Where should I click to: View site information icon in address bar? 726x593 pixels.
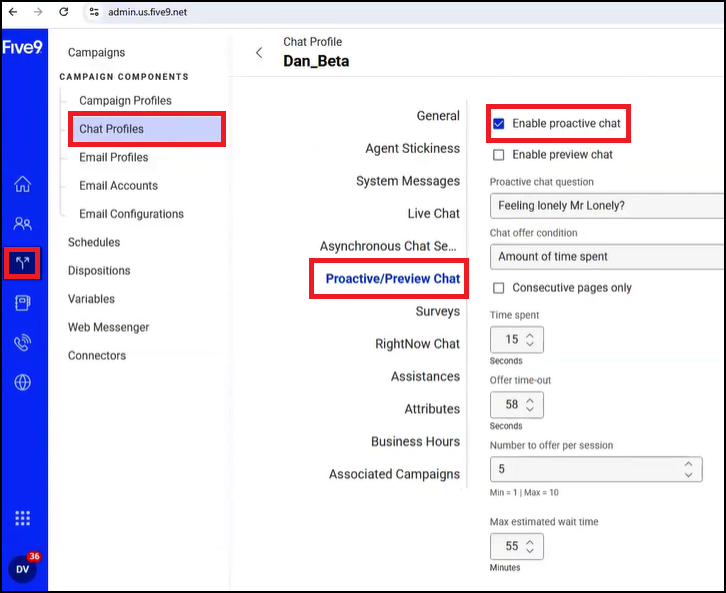coord(94,12)
